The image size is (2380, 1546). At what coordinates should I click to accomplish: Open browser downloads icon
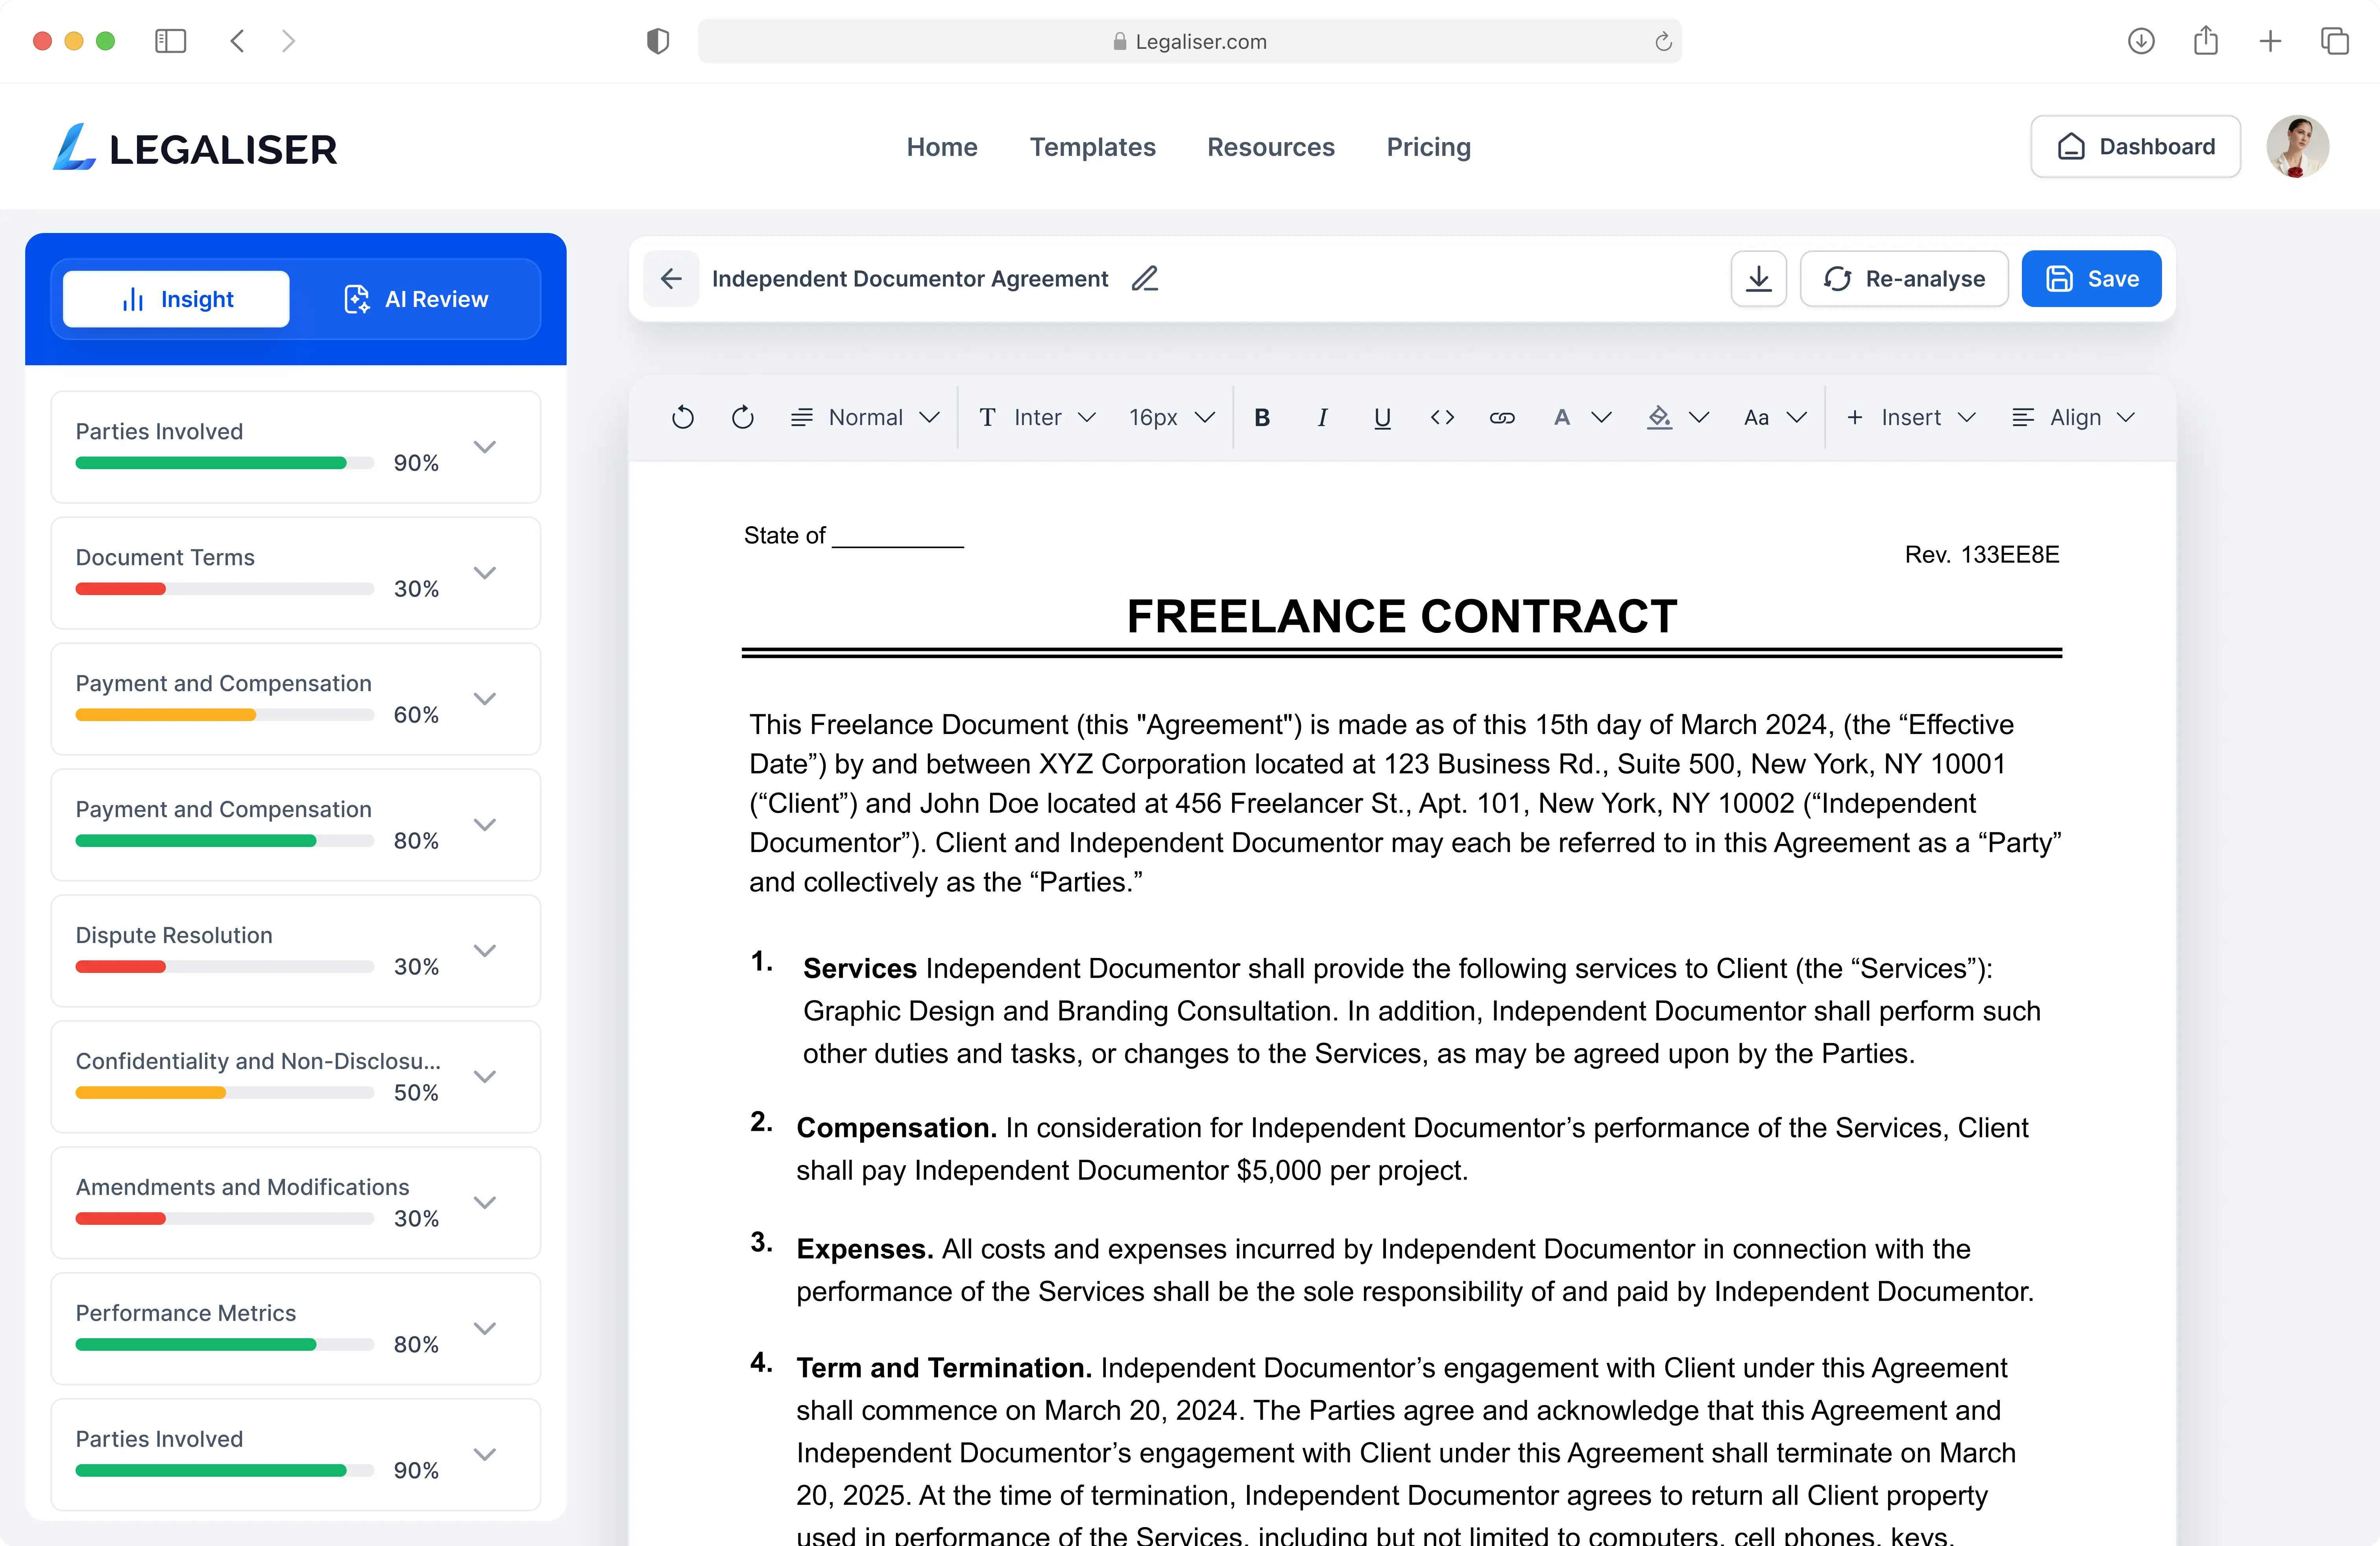2141,41
